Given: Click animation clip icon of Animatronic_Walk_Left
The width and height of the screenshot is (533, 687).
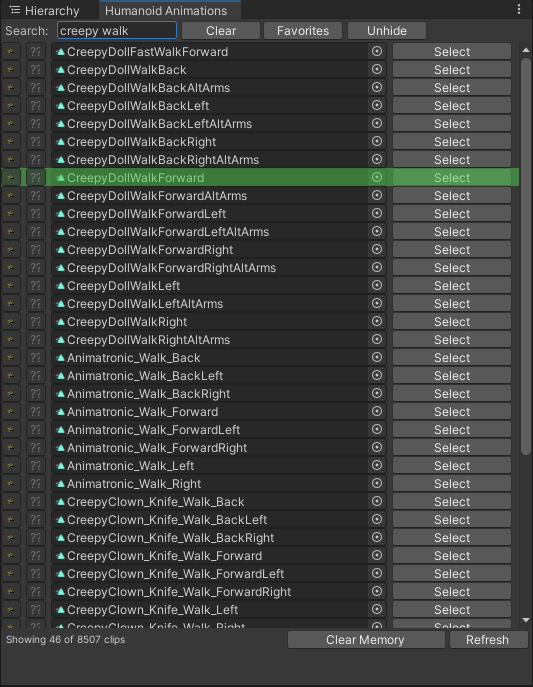Looking at the screenshot, I should [x=61, y=465].
